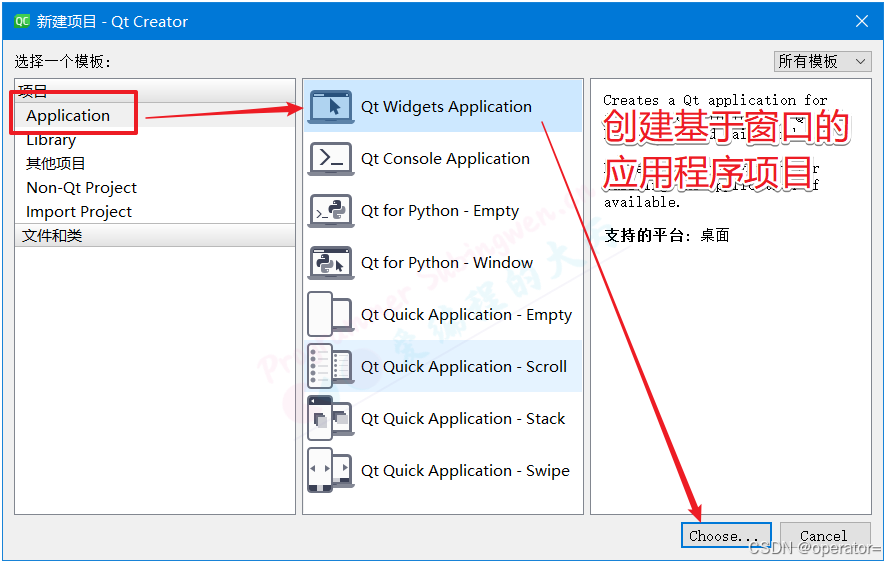
Task: Close the 新建项目 dialog
Action: tap(861, 21)
